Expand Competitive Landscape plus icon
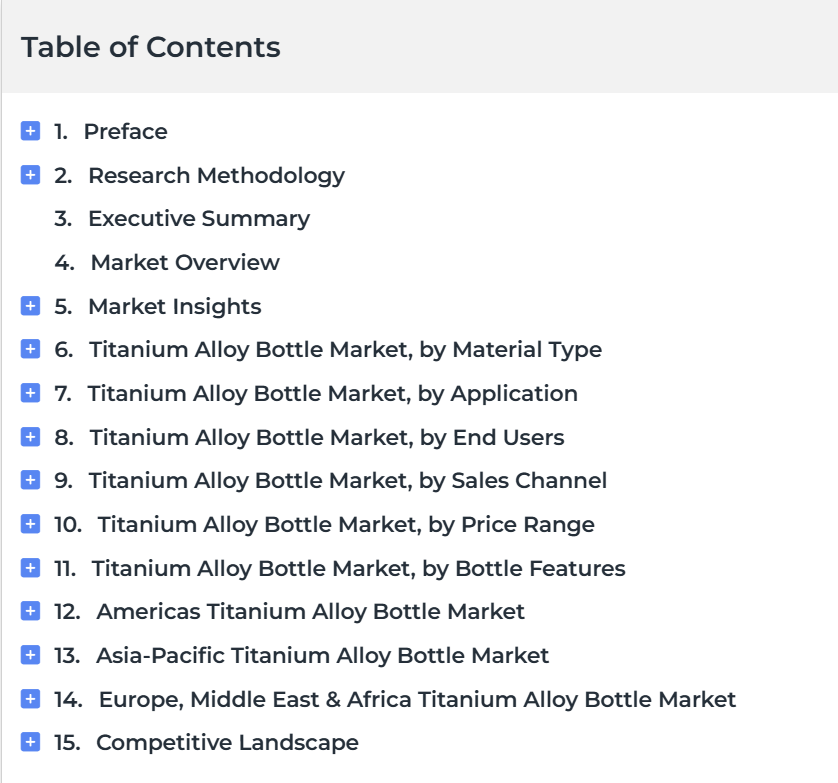The height and width of the screenshot is (783, 838). click(30, 742)
